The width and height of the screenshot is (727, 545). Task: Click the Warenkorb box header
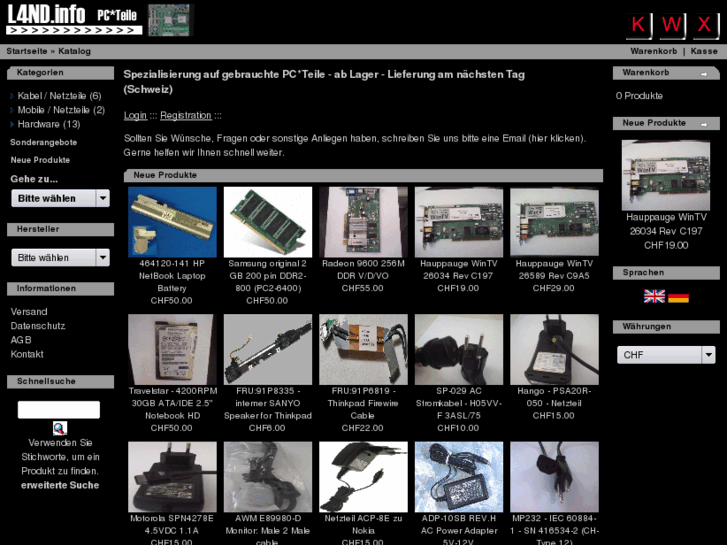coord(666,73)
